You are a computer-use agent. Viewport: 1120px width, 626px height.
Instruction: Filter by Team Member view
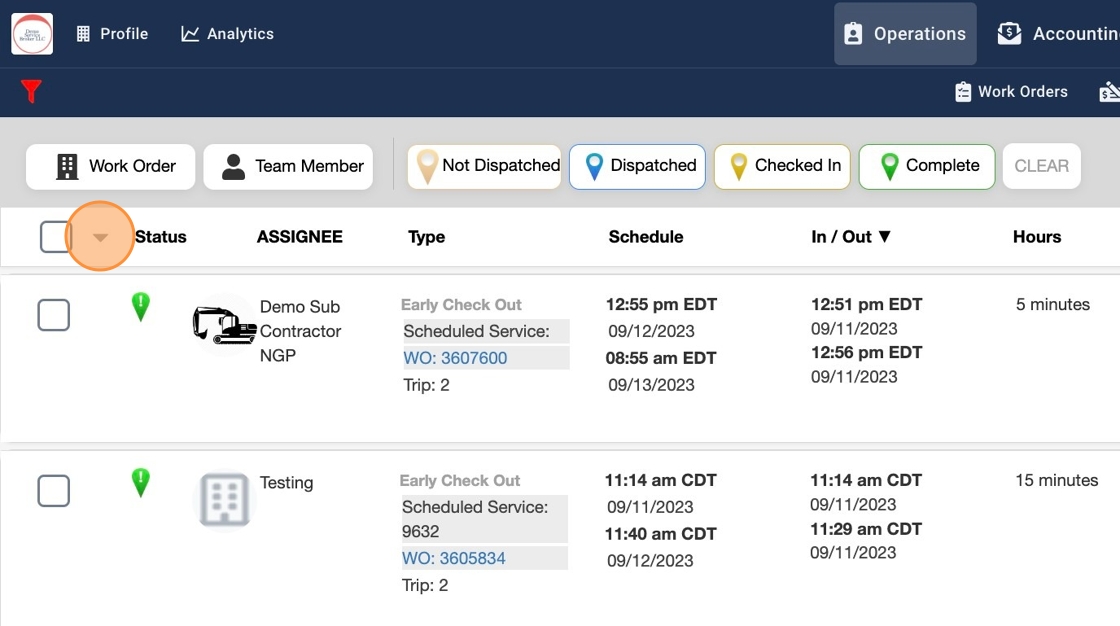tap(288, 166)
